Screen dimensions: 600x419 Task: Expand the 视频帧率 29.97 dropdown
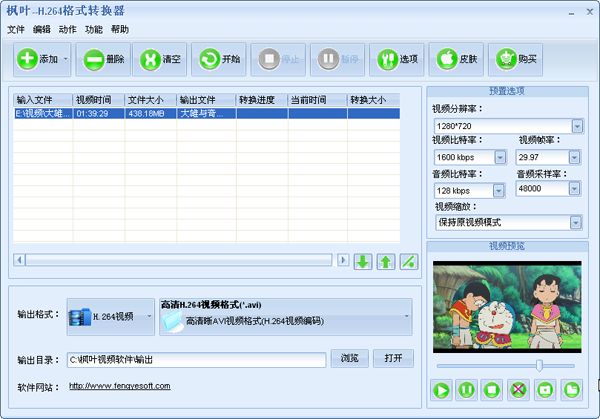(x=574, y=157)
